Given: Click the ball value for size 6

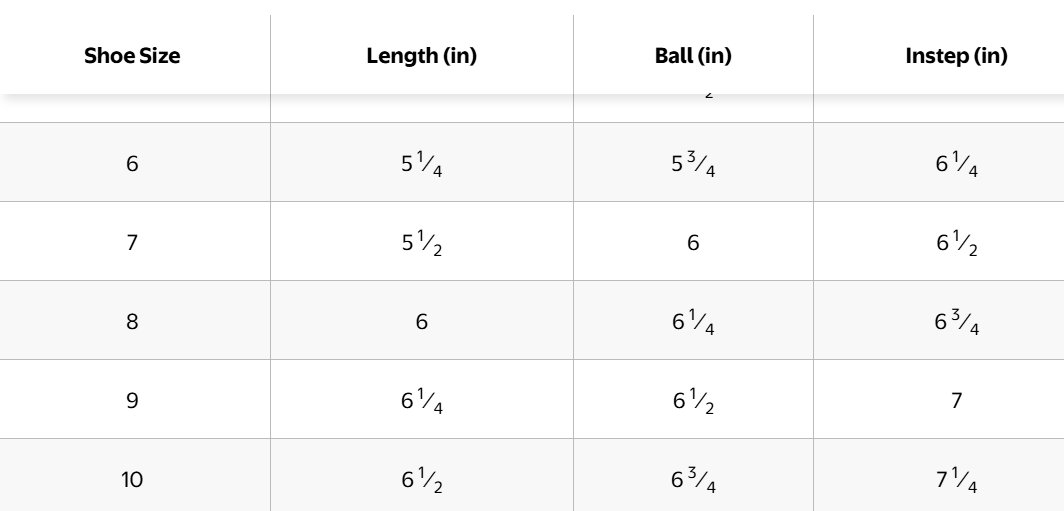Looking at the screenshot, I should pyautogui.click(x=693, y=163).
